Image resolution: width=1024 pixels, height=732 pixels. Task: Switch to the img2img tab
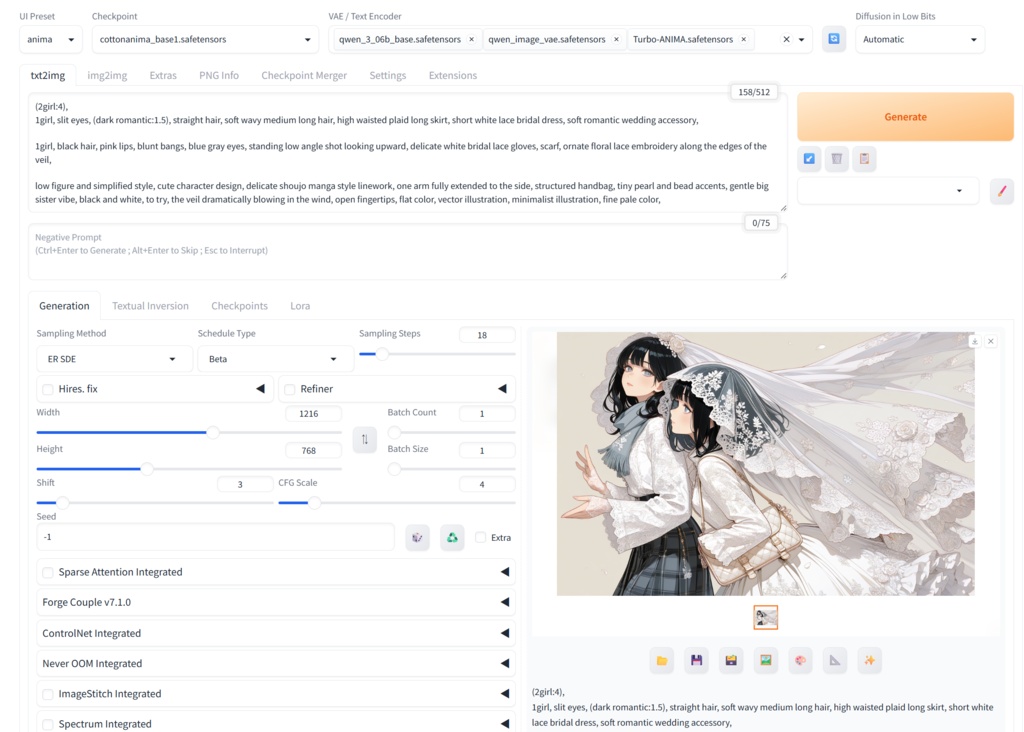107,75
